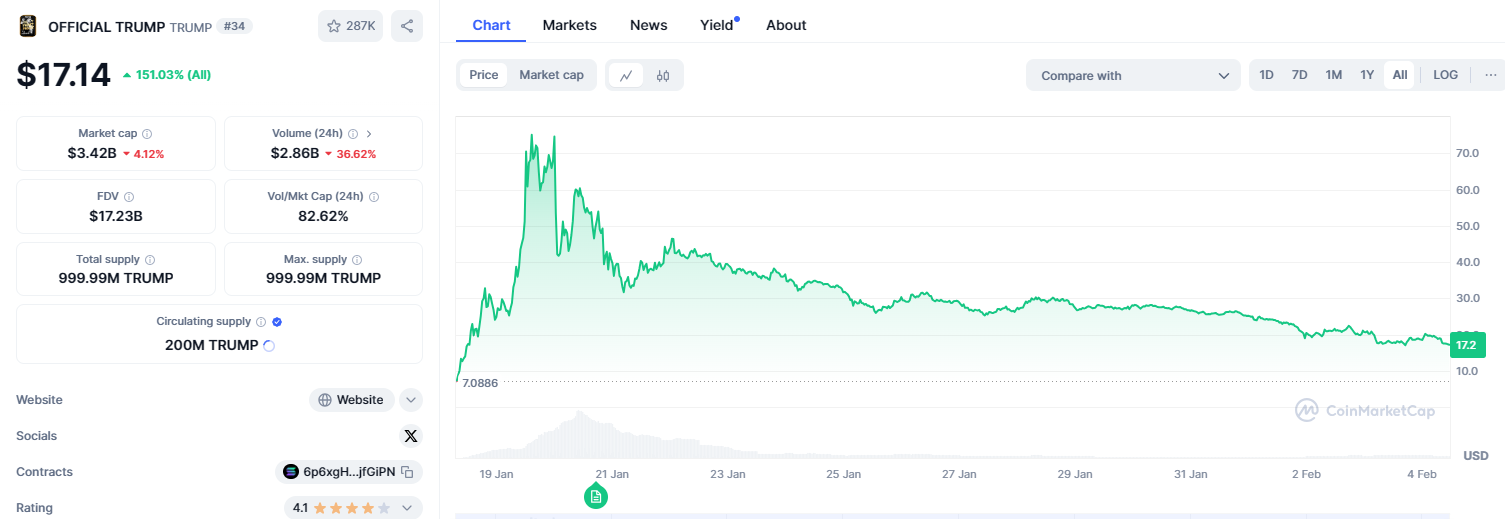Copy the contract address icon

coord(407,472)
